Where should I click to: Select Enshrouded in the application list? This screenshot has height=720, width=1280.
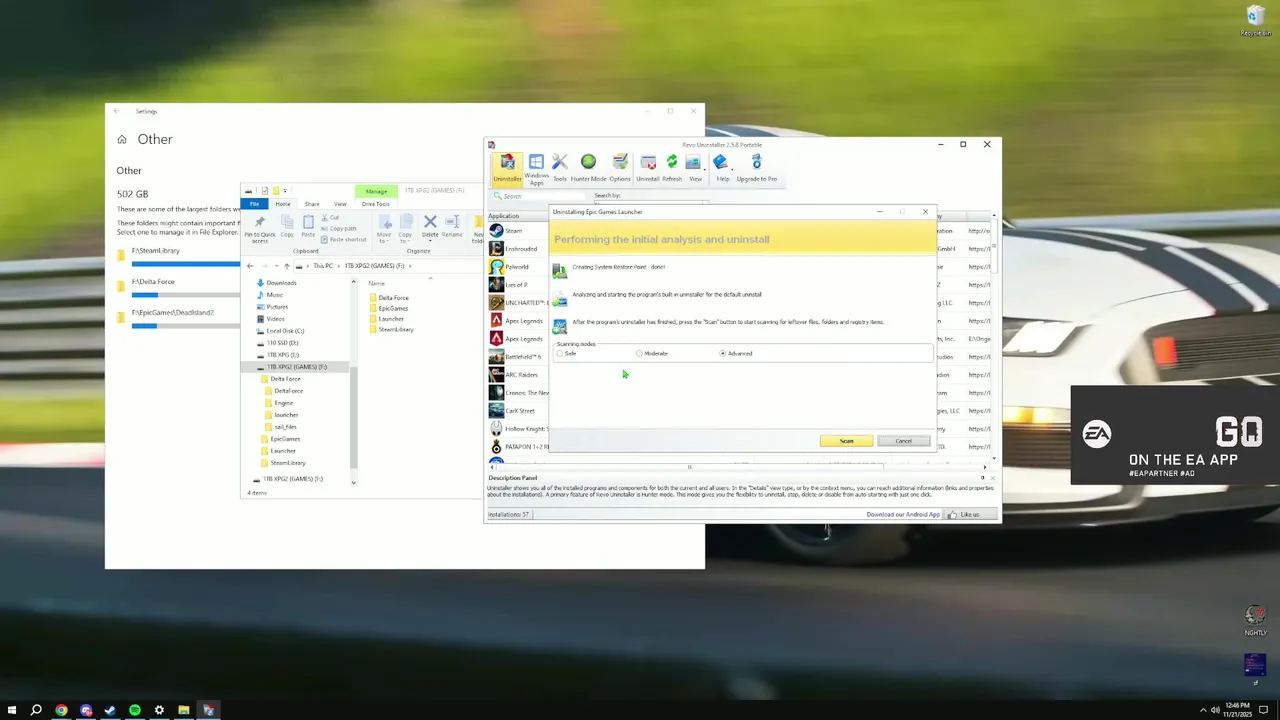pyautogui.click(x=517, y=249)
